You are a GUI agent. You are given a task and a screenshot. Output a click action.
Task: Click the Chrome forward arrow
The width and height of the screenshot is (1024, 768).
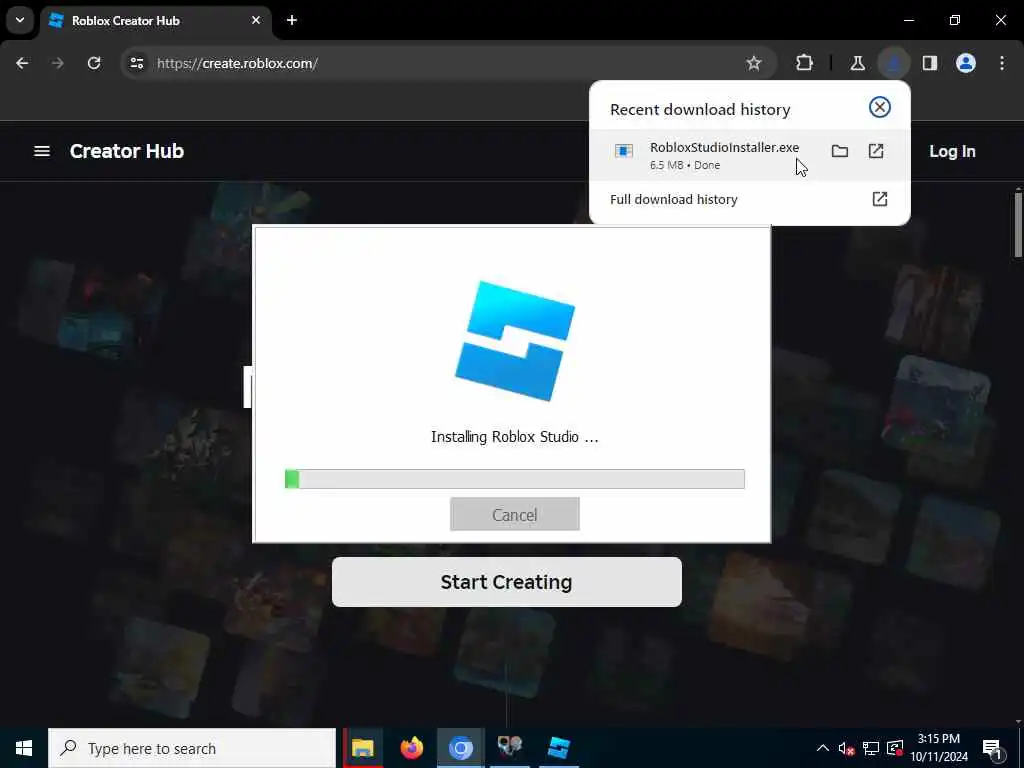[x=57, y=63]
